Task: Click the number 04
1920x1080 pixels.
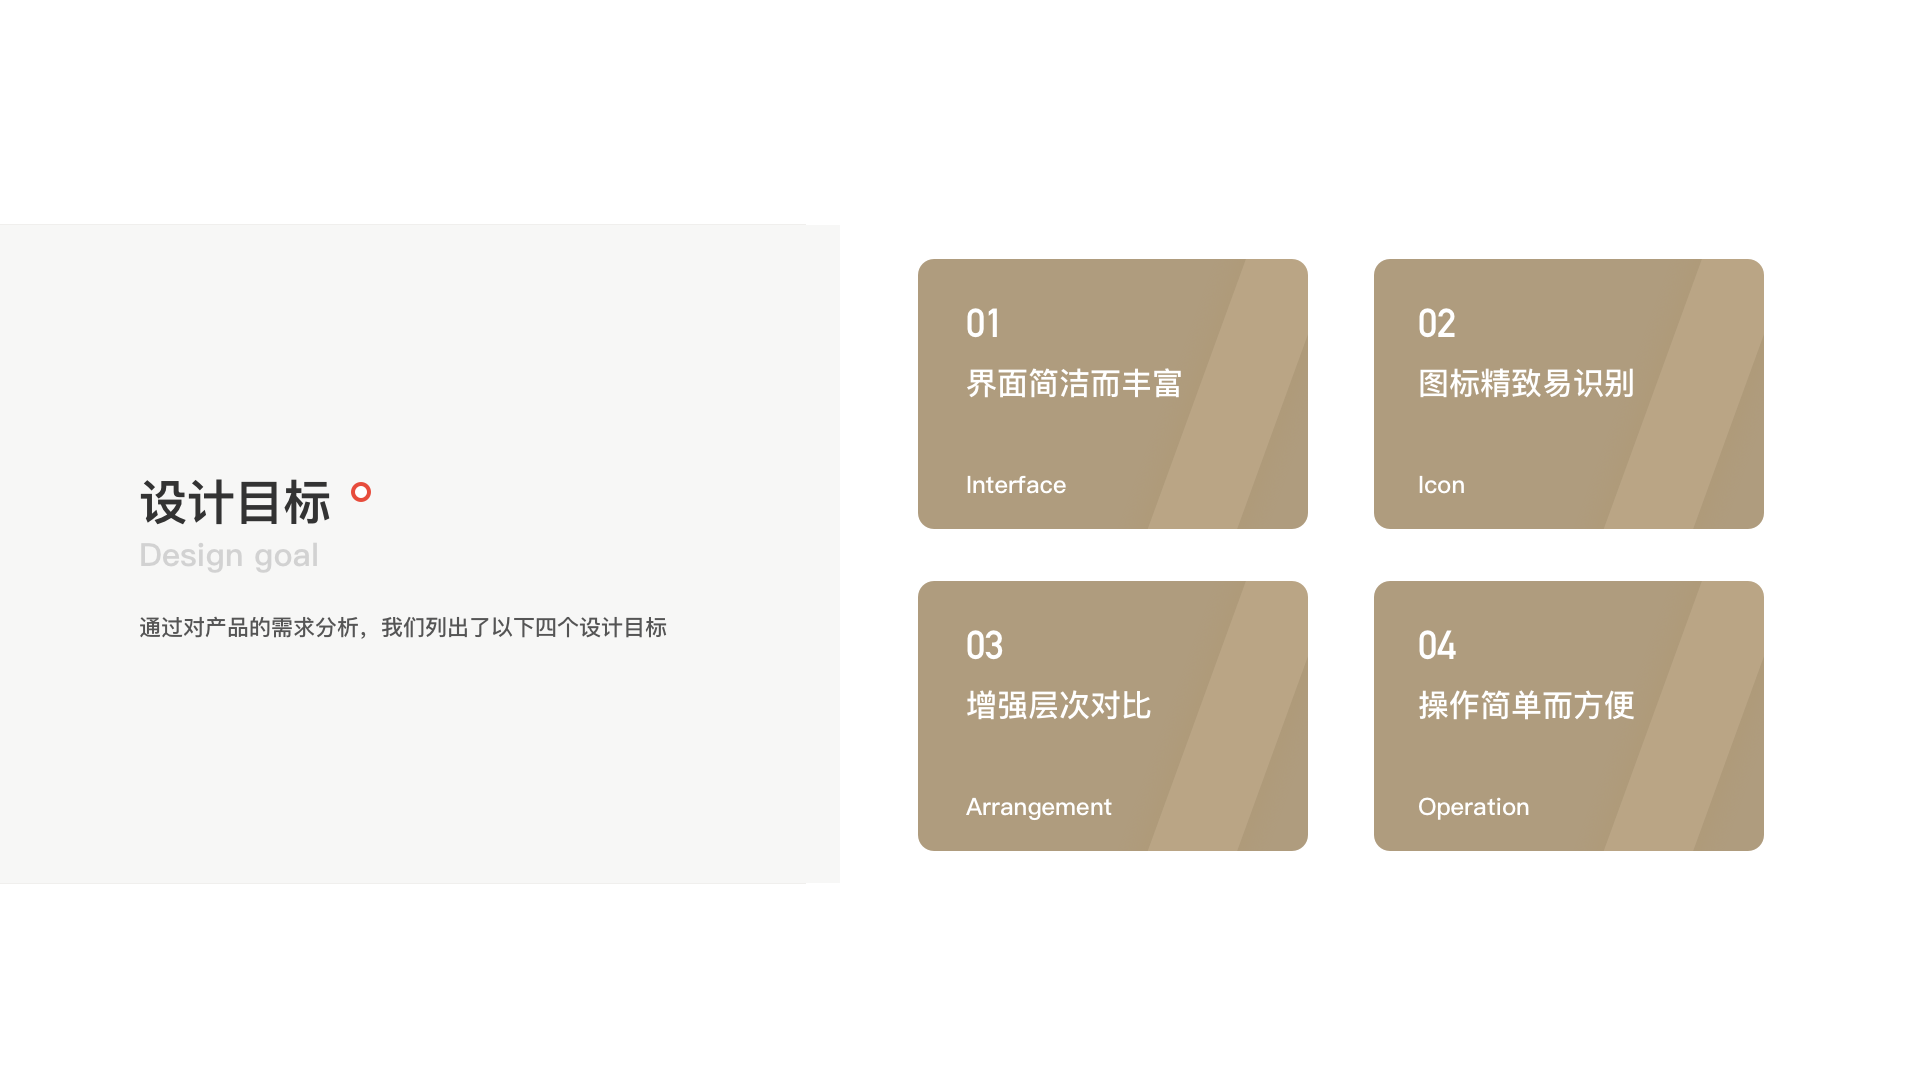Action: (1437, 646)
